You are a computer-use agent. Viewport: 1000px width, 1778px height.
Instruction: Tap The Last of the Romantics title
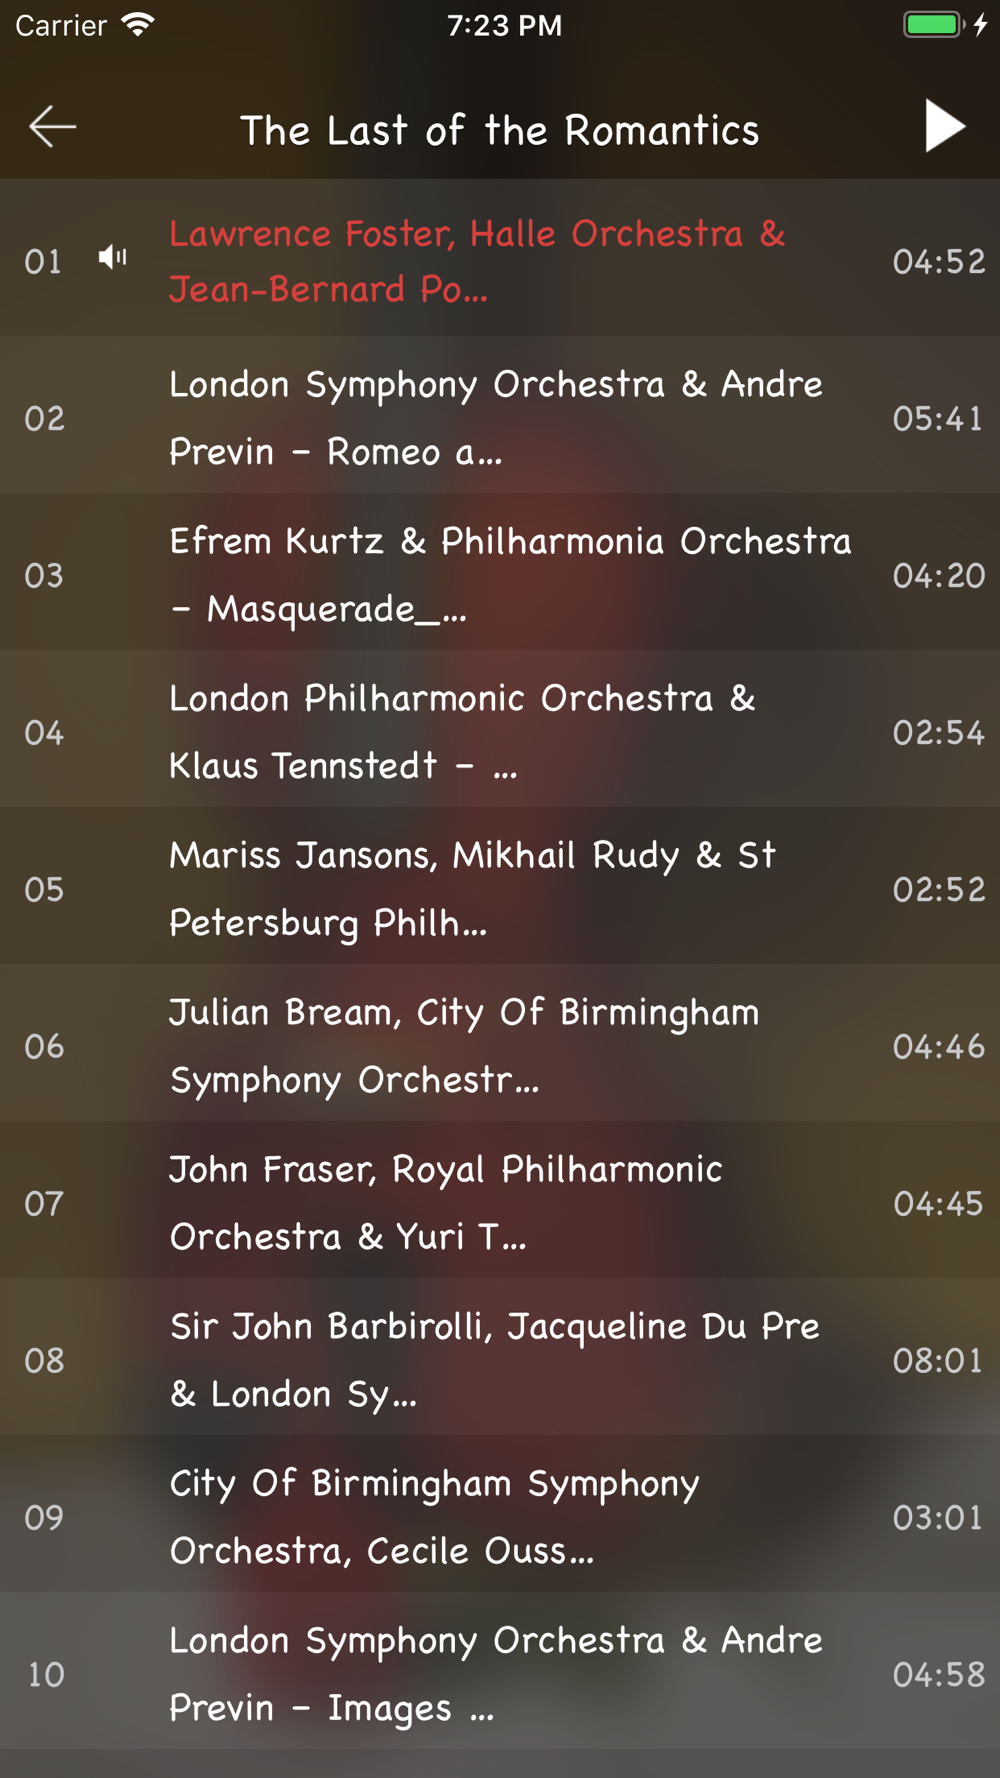(500, 130)
